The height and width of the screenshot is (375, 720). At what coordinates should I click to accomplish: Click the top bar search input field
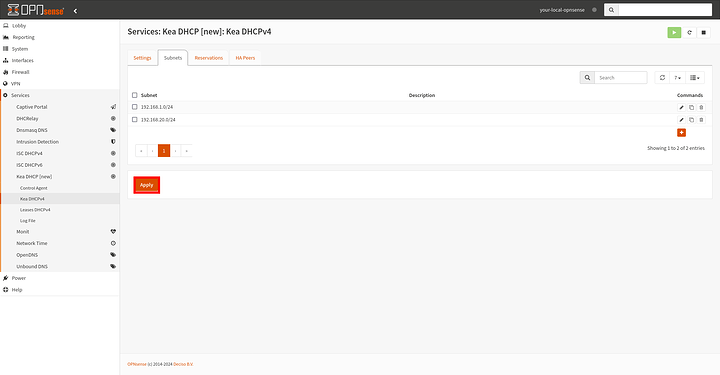point(665,10)
